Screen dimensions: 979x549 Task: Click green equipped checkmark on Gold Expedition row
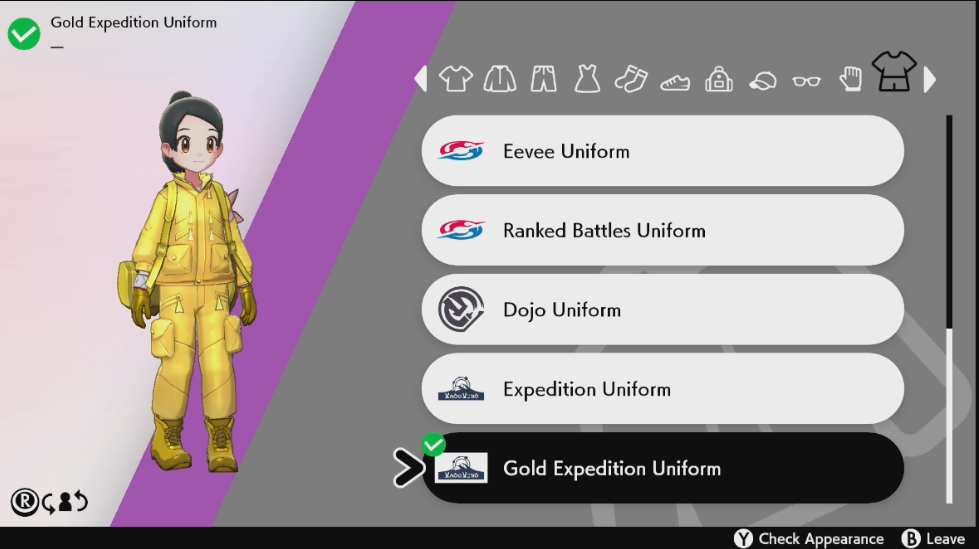click(x=433, y=445)
